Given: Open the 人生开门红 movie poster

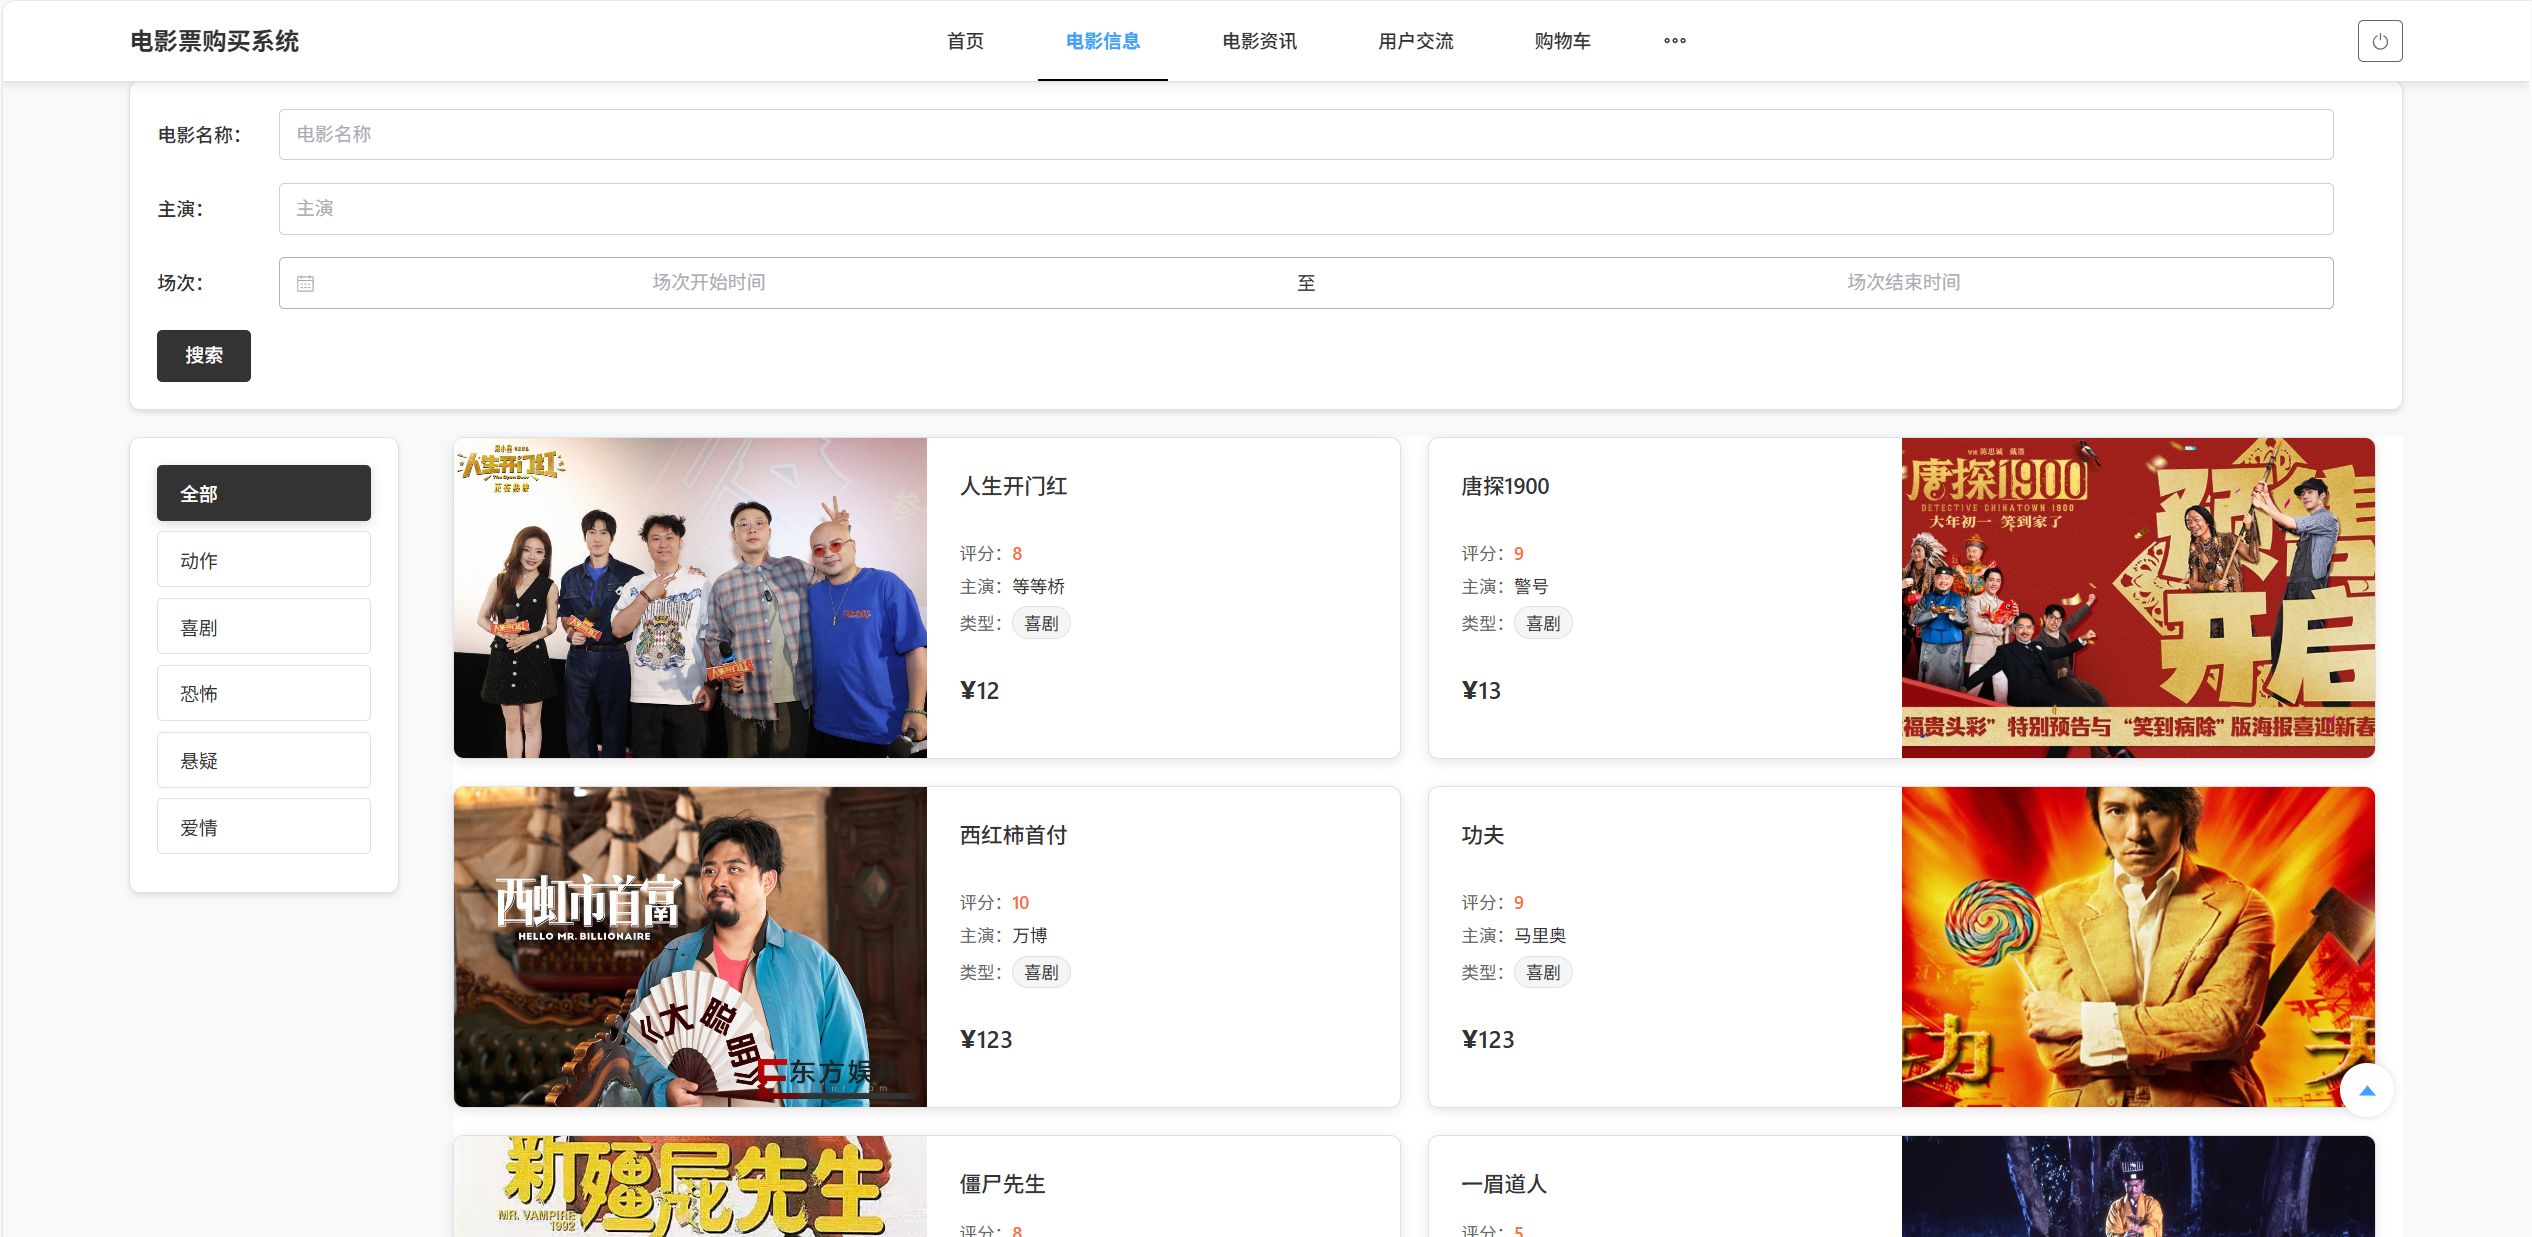Looking at the screenshot, I should click(690, 597).
